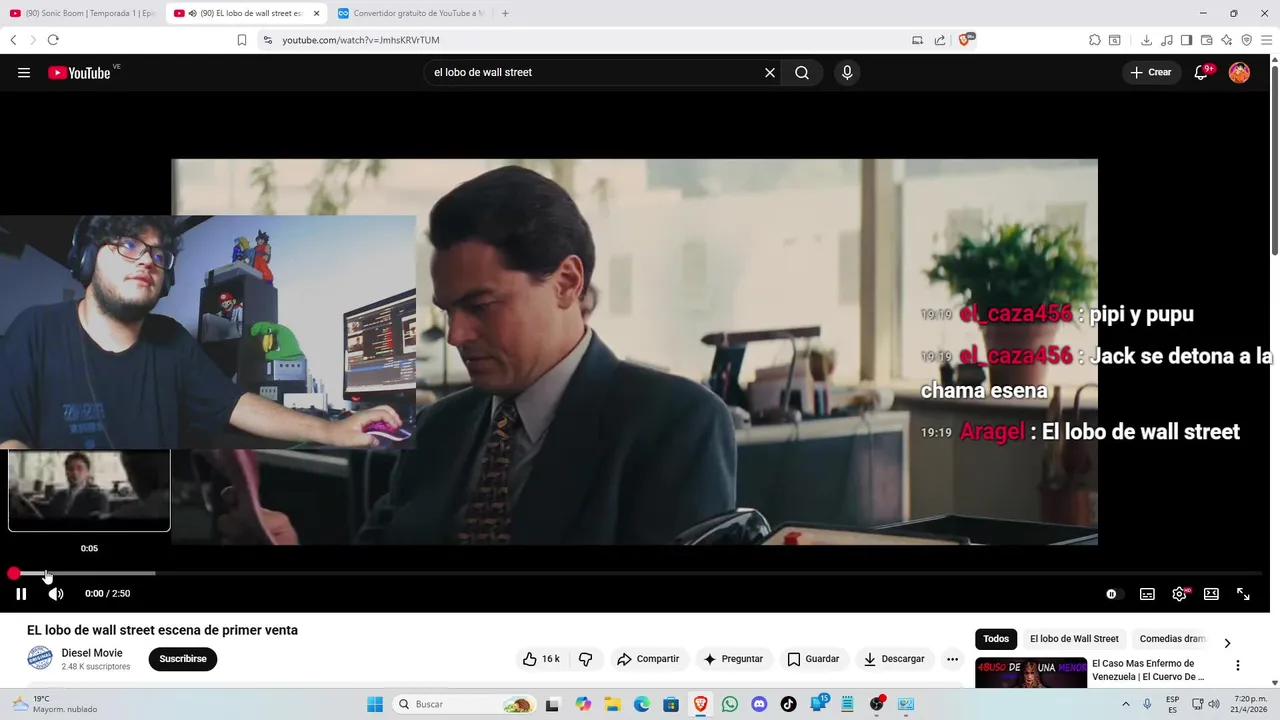Share the video with Compartir

pos(648,659)
